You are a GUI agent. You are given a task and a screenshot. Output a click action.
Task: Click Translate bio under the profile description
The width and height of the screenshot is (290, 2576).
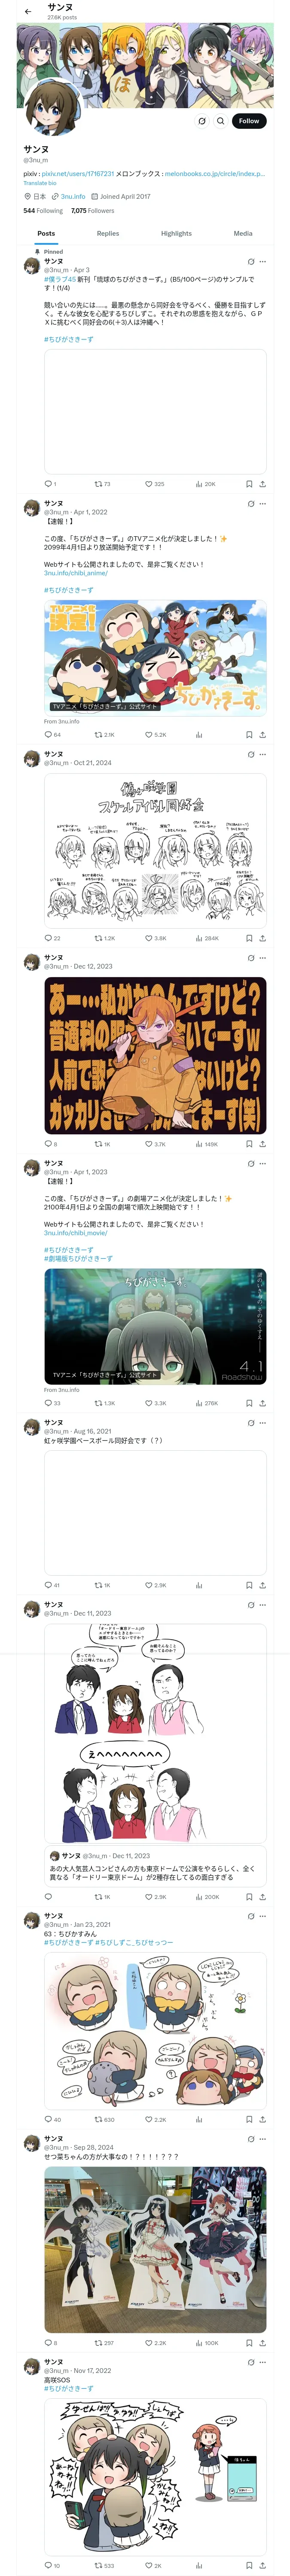point(40,183)
